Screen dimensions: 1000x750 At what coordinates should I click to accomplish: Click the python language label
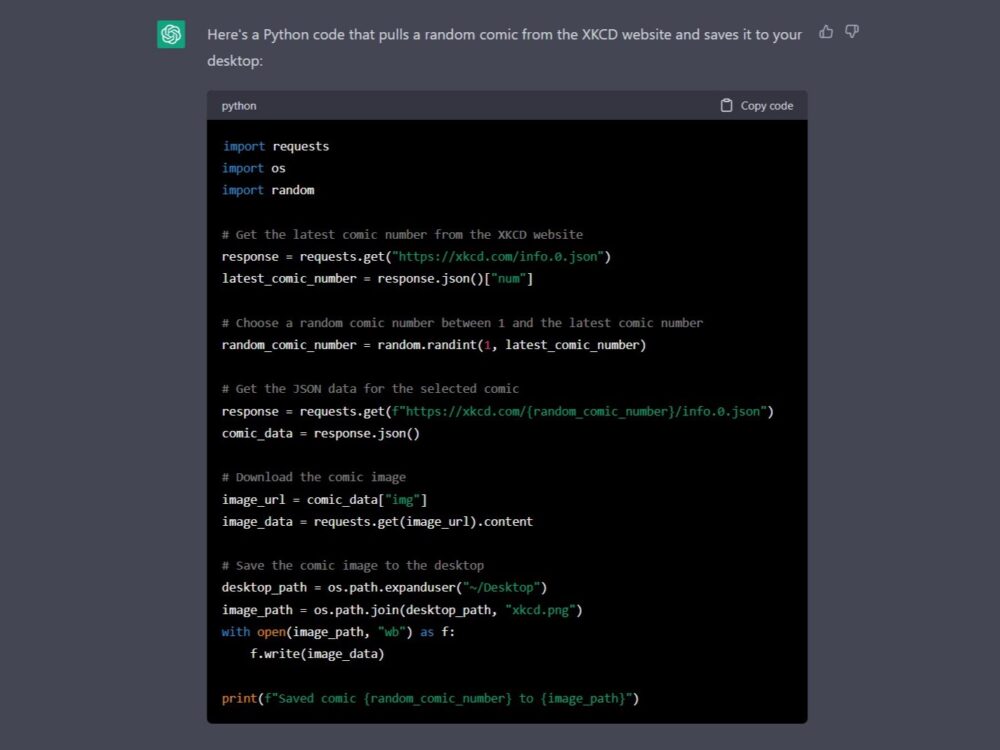239,105
